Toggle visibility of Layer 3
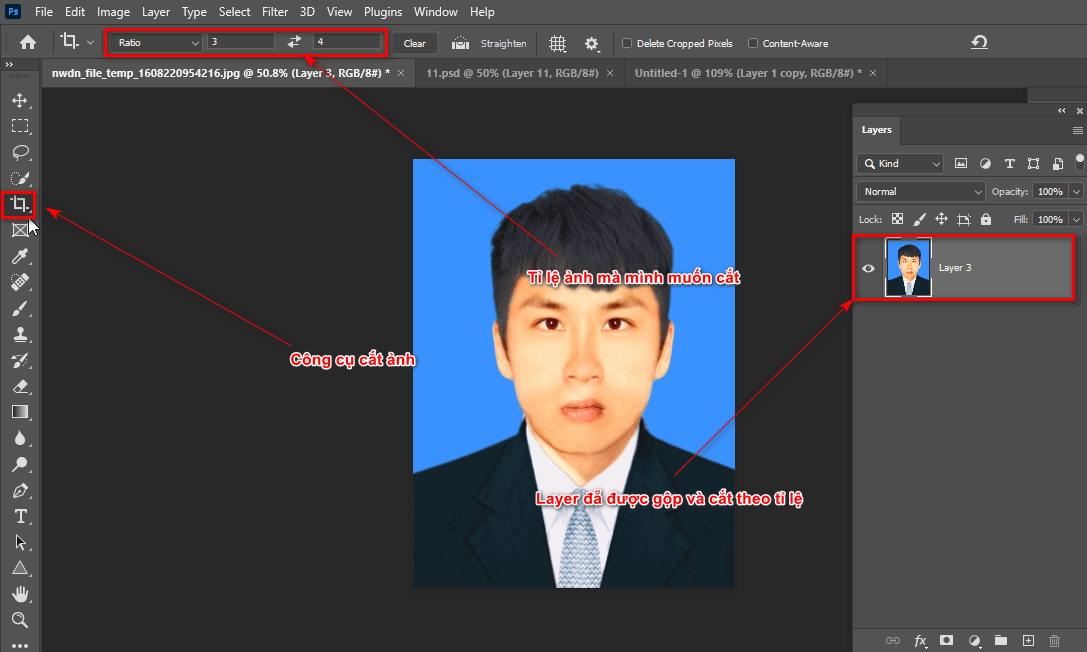The width and height of the screenshot is (1087, 652). [868, 267]
